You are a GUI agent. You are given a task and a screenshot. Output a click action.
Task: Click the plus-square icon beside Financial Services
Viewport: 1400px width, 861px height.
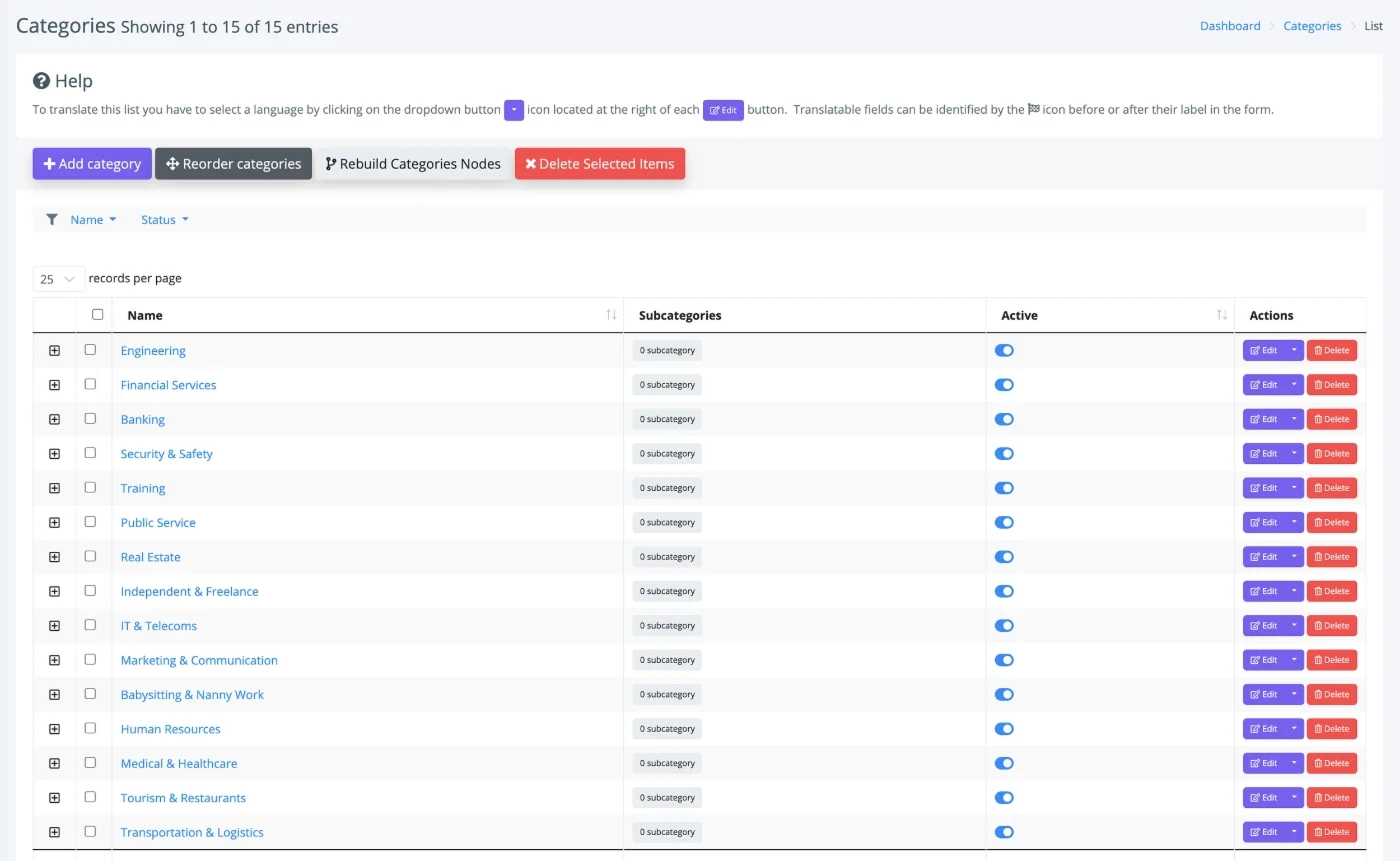coord(54,385)
